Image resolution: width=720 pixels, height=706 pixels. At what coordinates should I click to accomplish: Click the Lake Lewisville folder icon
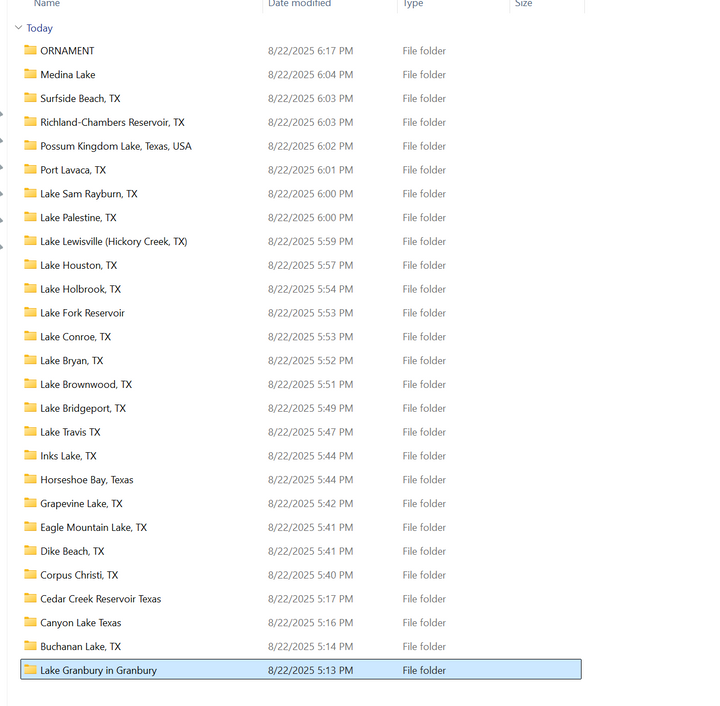(30, 241)
